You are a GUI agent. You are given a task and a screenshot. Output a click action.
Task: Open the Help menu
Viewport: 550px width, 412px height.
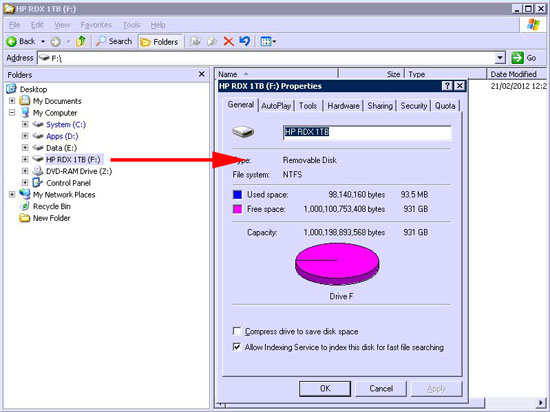click(158, 25)
